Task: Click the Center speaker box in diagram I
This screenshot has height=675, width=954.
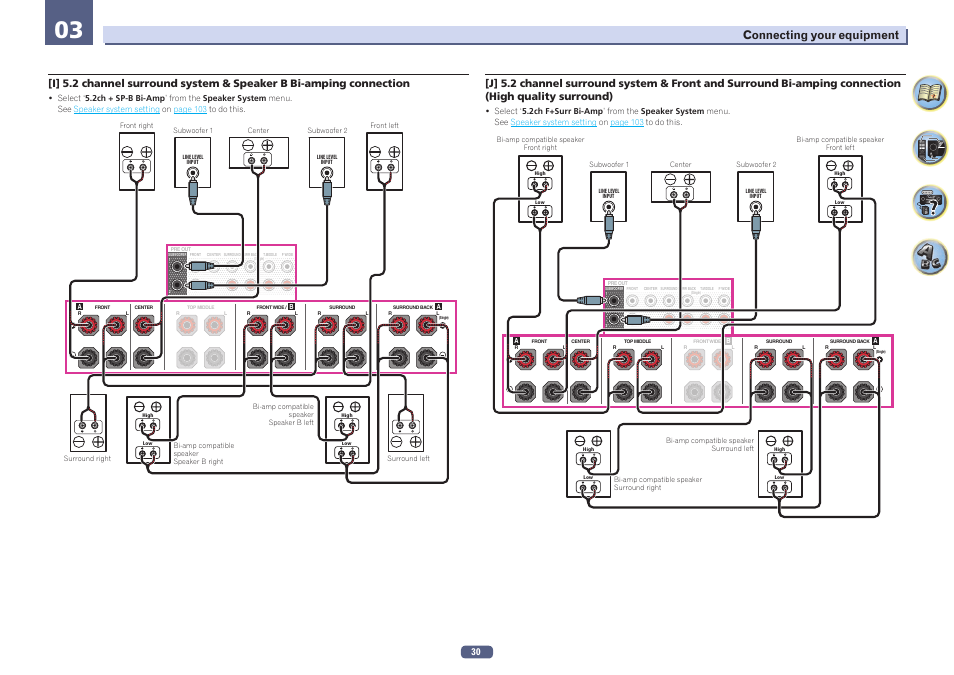Action: 259,153
